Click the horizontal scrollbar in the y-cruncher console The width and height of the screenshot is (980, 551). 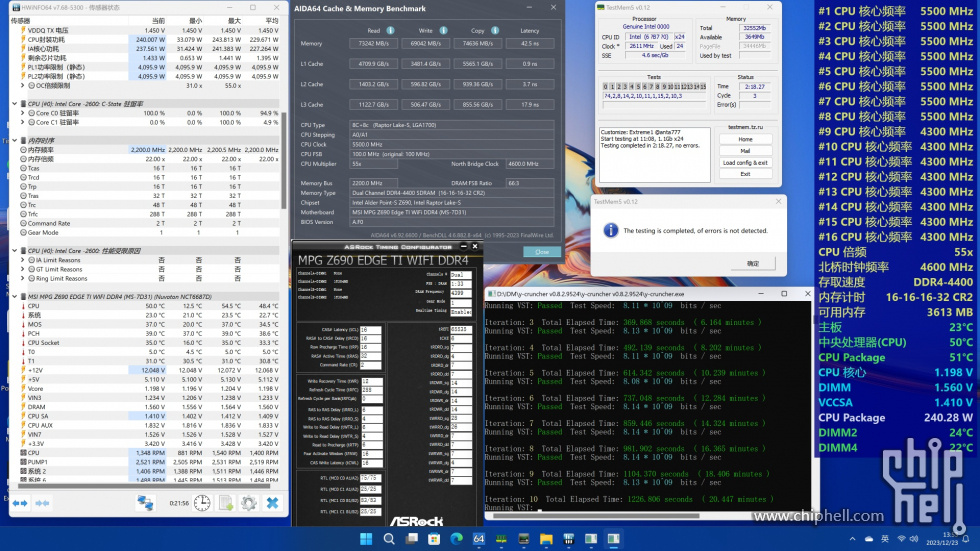coord(595,516)
